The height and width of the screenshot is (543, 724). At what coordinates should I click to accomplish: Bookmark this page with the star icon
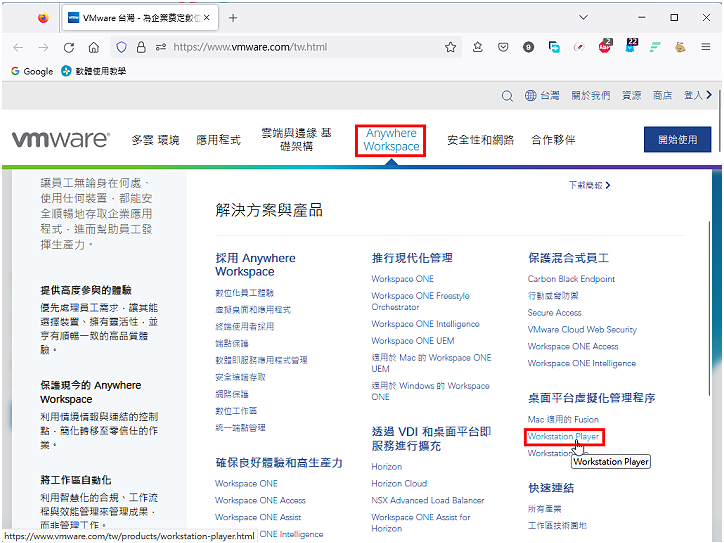click(450, 47)
